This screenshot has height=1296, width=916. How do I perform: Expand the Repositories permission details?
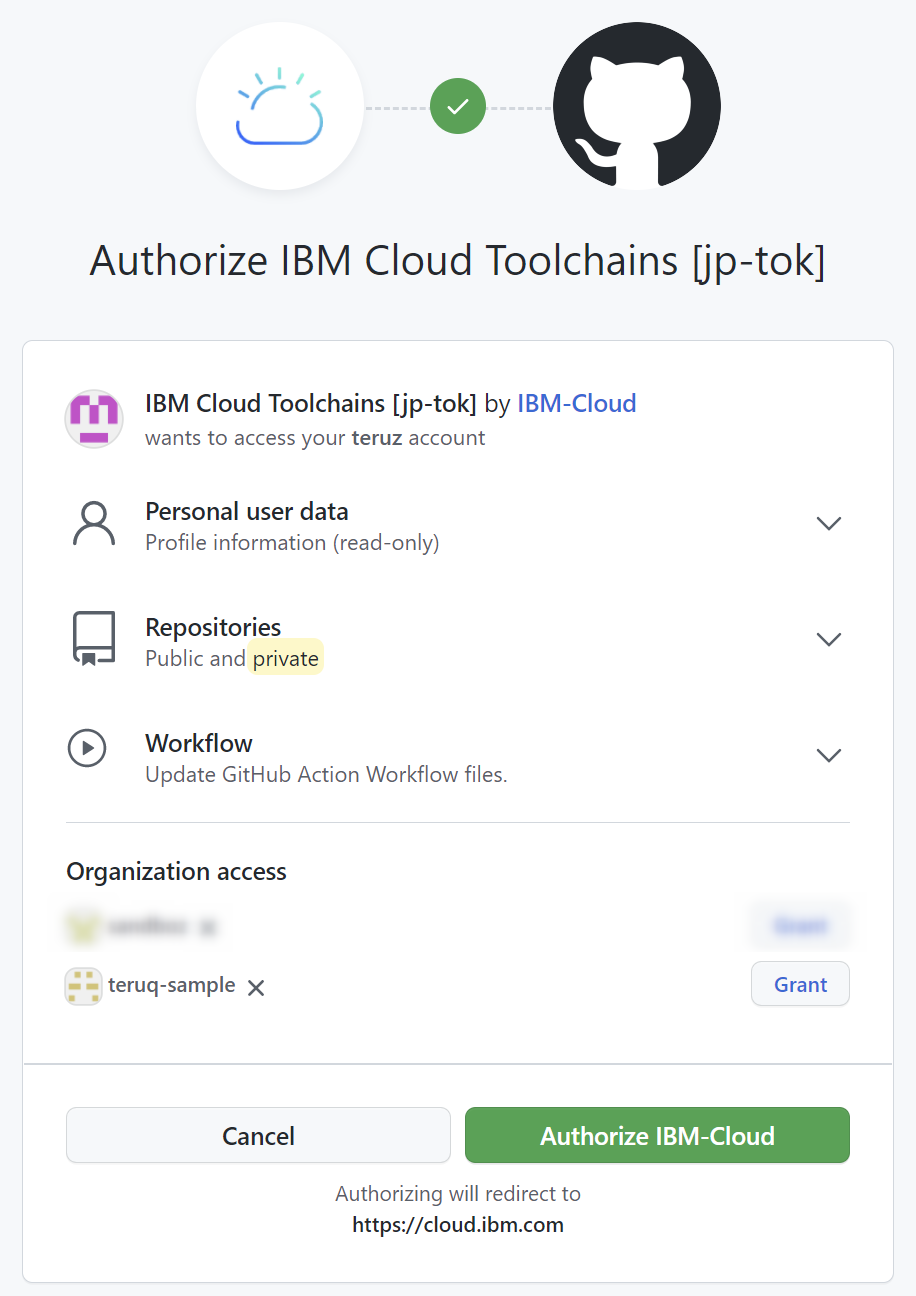(829, 639)
